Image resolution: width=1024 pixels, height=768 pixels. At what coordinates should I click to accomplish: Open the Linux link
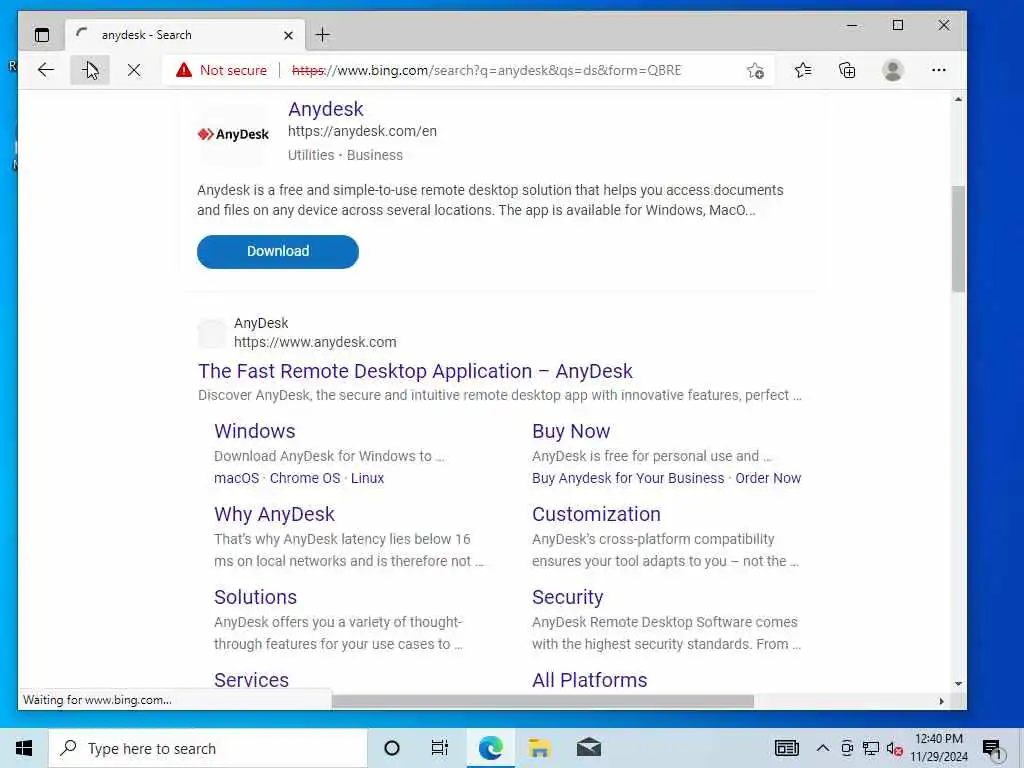[x=367, y=478]
